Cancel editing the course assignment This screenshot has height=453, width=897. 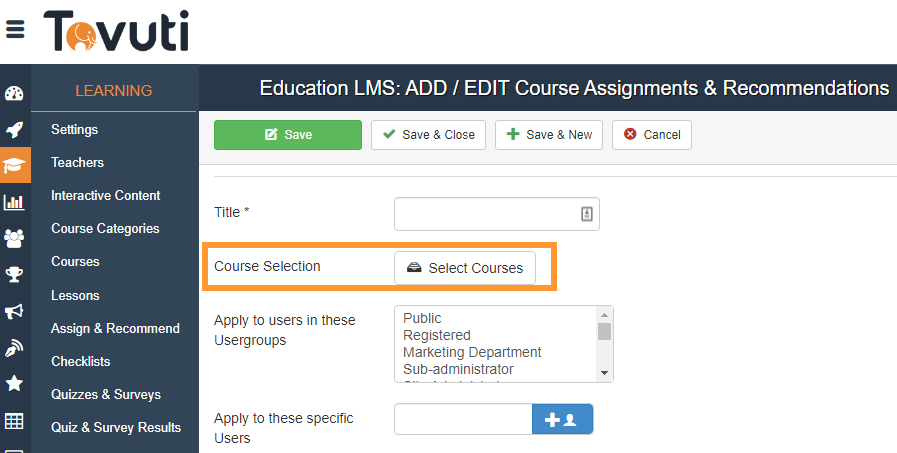click(653, 135)
